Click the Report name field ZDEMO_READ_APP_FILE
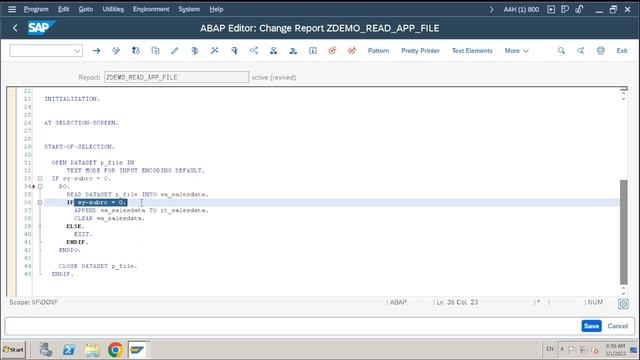Screen dimensions: 640x360 (x=176, y=77)
